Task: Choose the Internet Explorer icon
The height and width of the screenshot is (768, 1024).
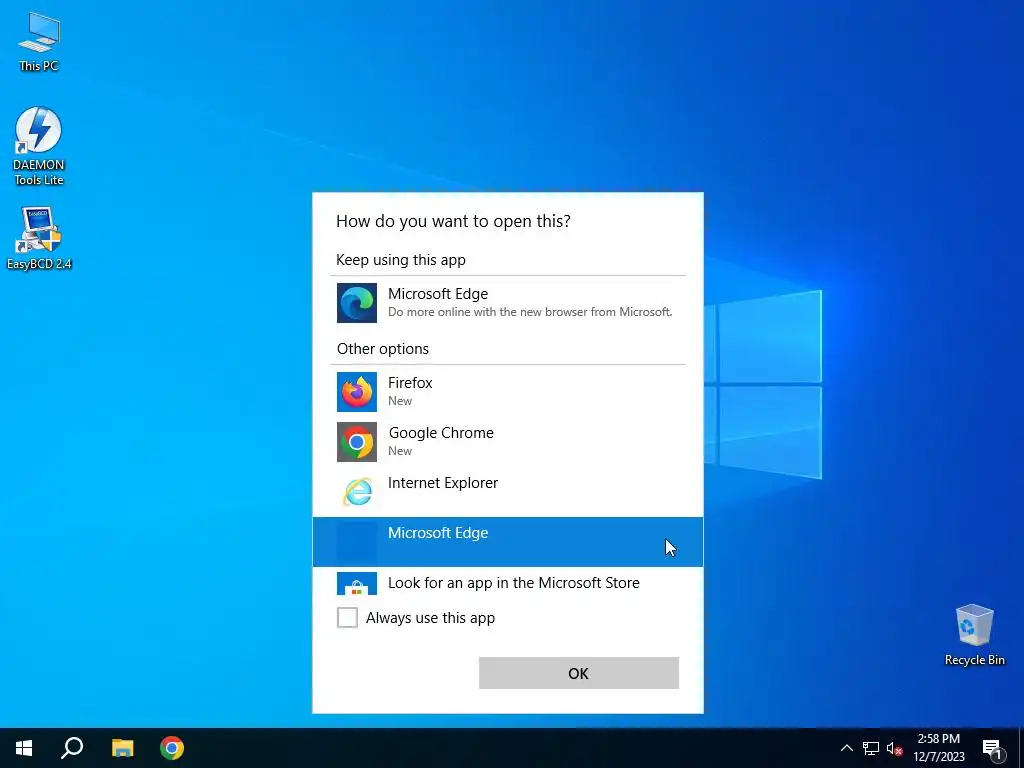Action: click(357, 492)
